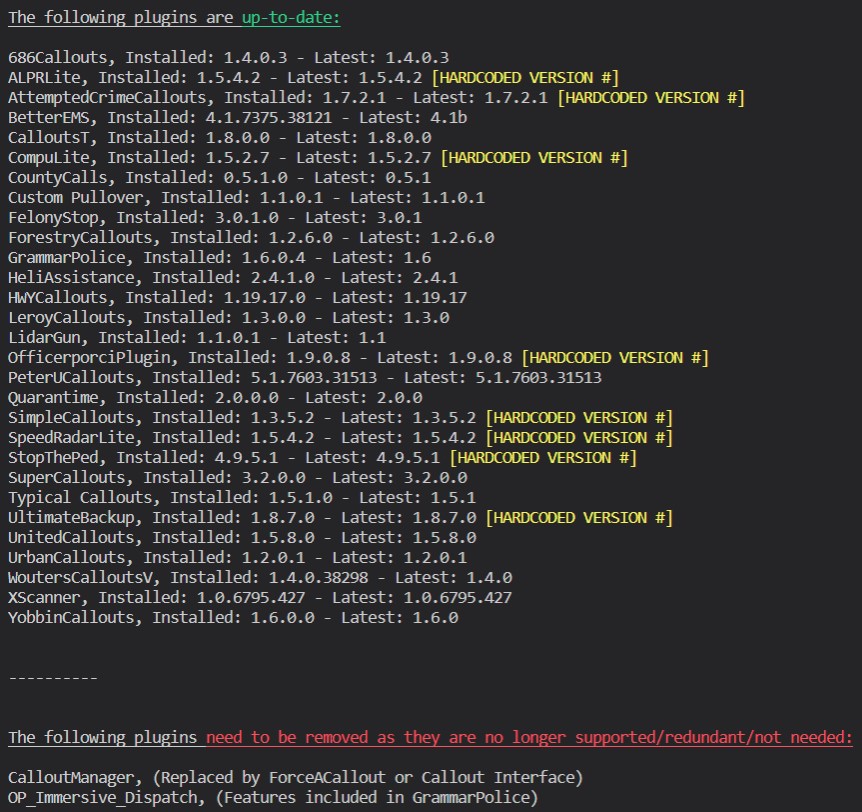
Task: Click HARDCODED VERSION tag next to ALPRLite
Action: pyautogui.click(x=525, y=78)
